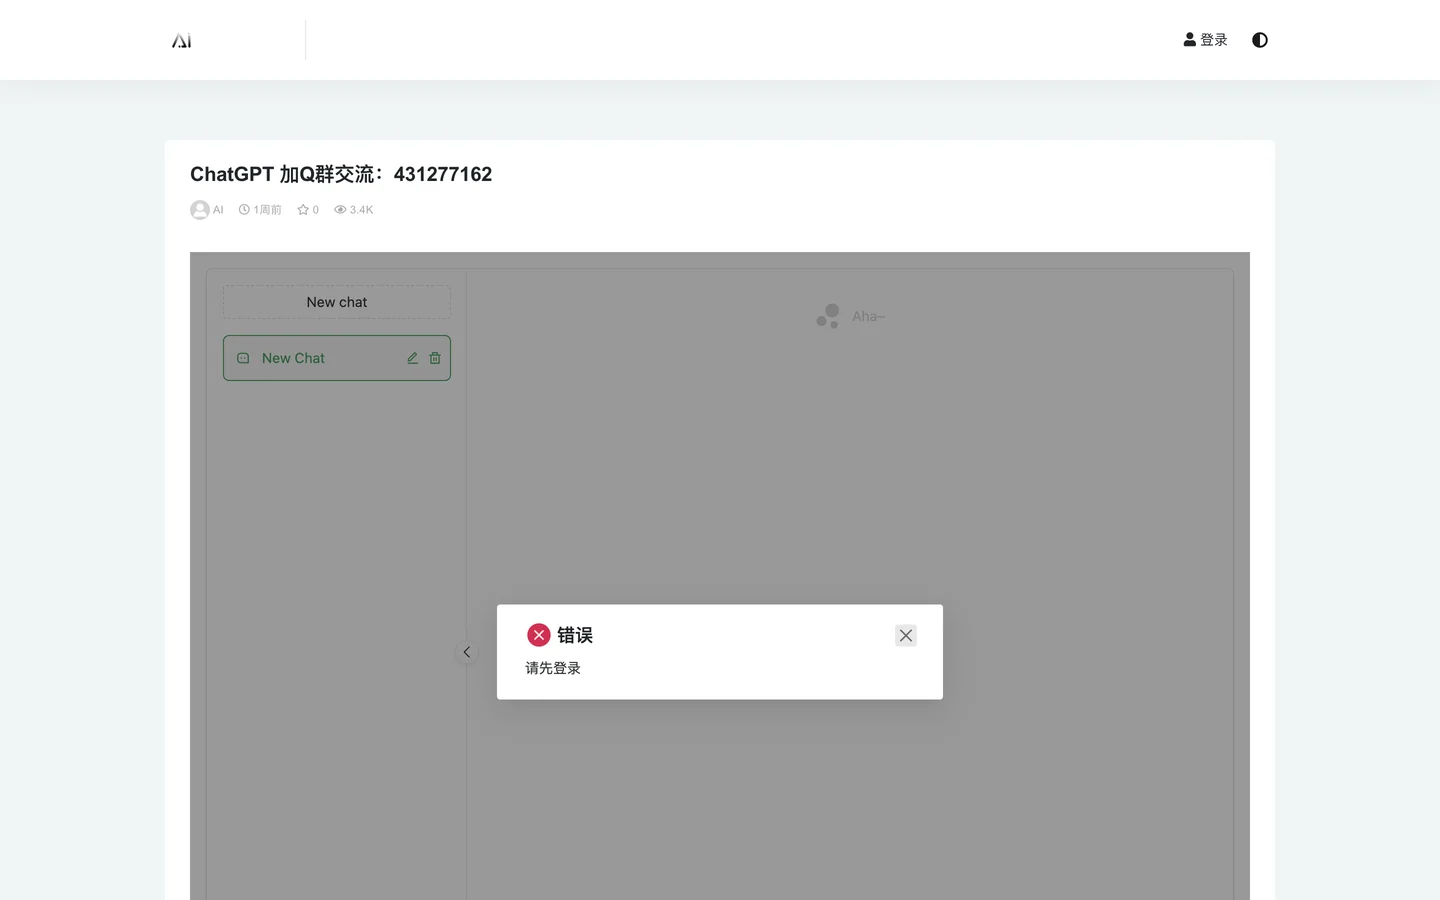Select the New Chat conversation item
Screen dimensions: 1440x900
point(337,358)
